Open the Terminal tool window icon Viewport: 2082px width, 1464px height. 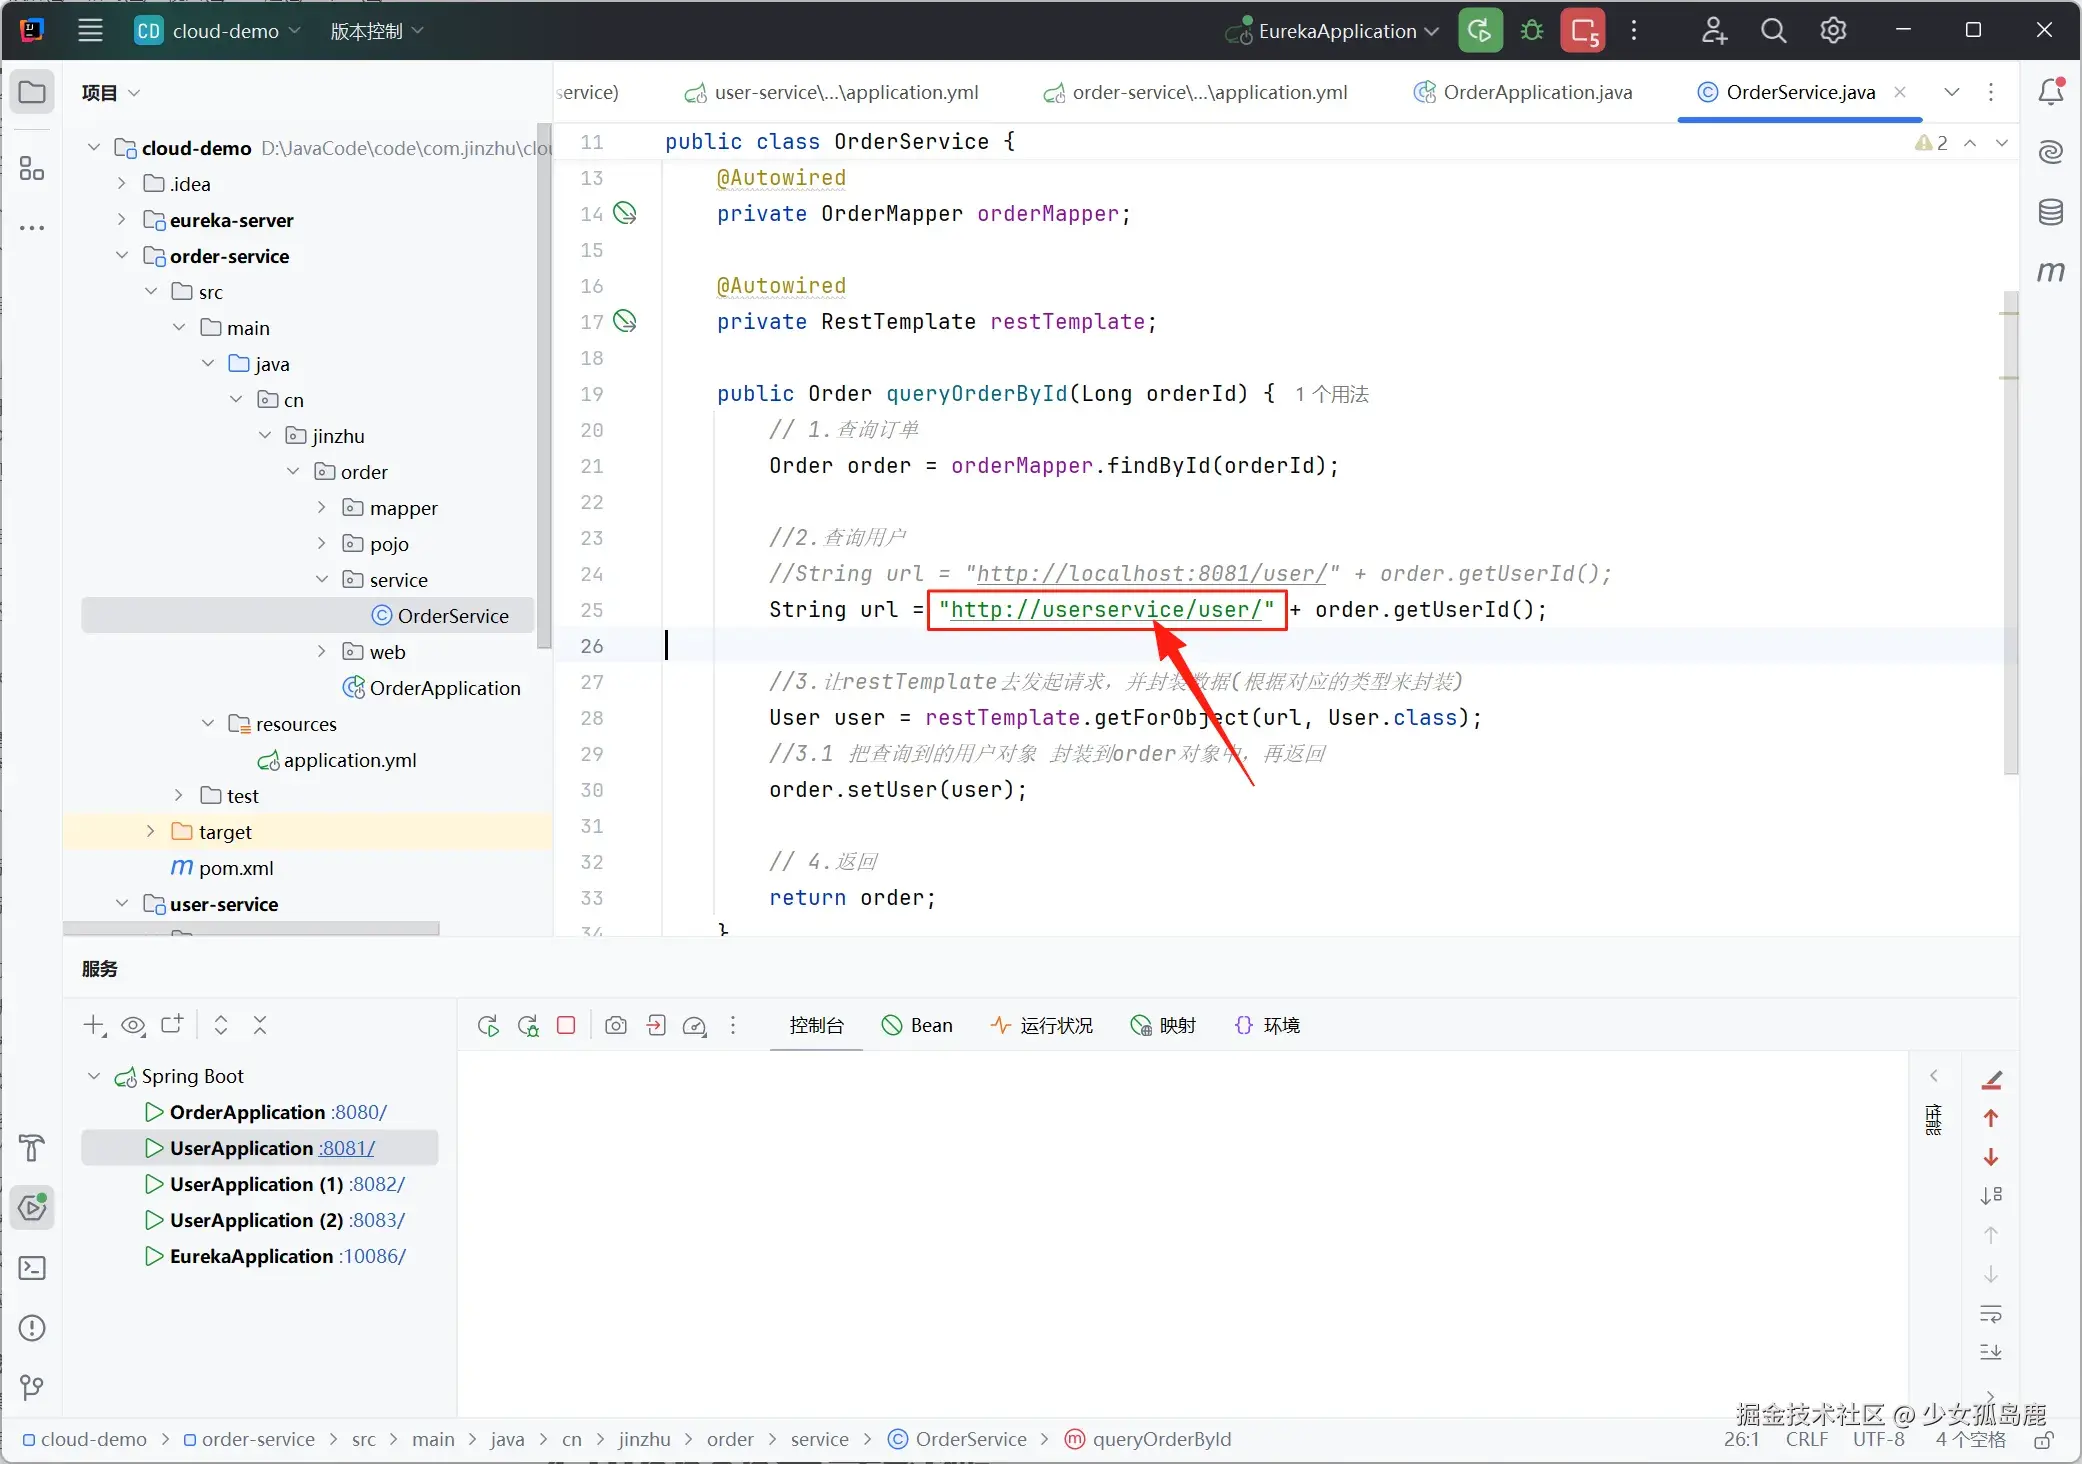tap(32, 1268)
